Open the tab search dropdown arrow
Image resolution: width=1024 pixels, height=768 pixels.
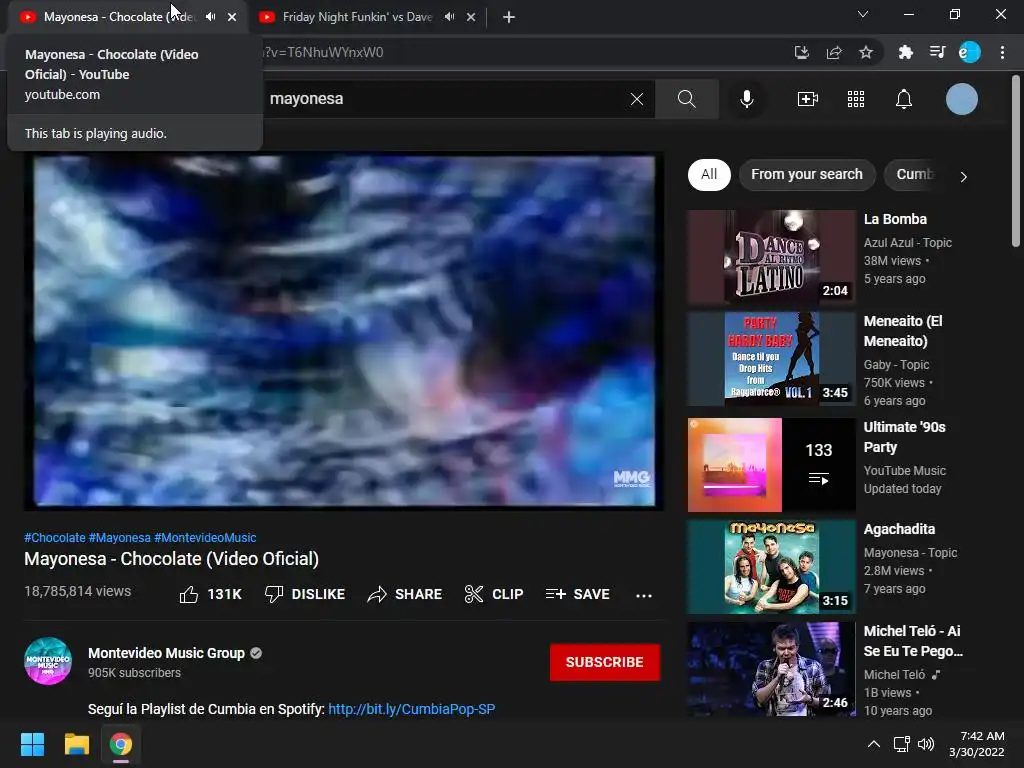click(863, 14)
